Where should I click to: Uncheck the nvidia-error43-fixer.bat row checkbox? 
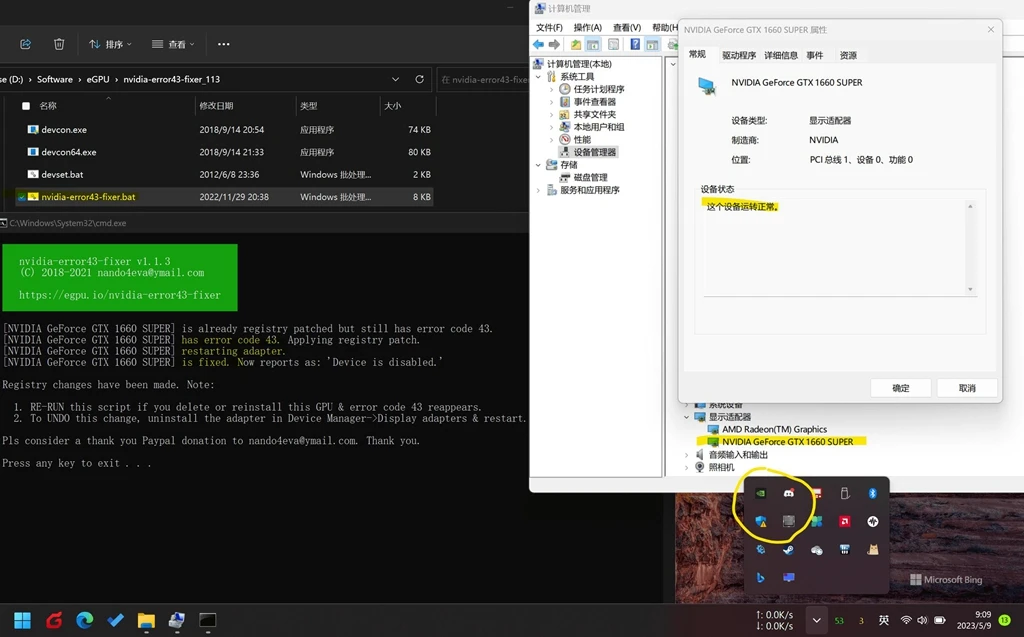(21, 197)
